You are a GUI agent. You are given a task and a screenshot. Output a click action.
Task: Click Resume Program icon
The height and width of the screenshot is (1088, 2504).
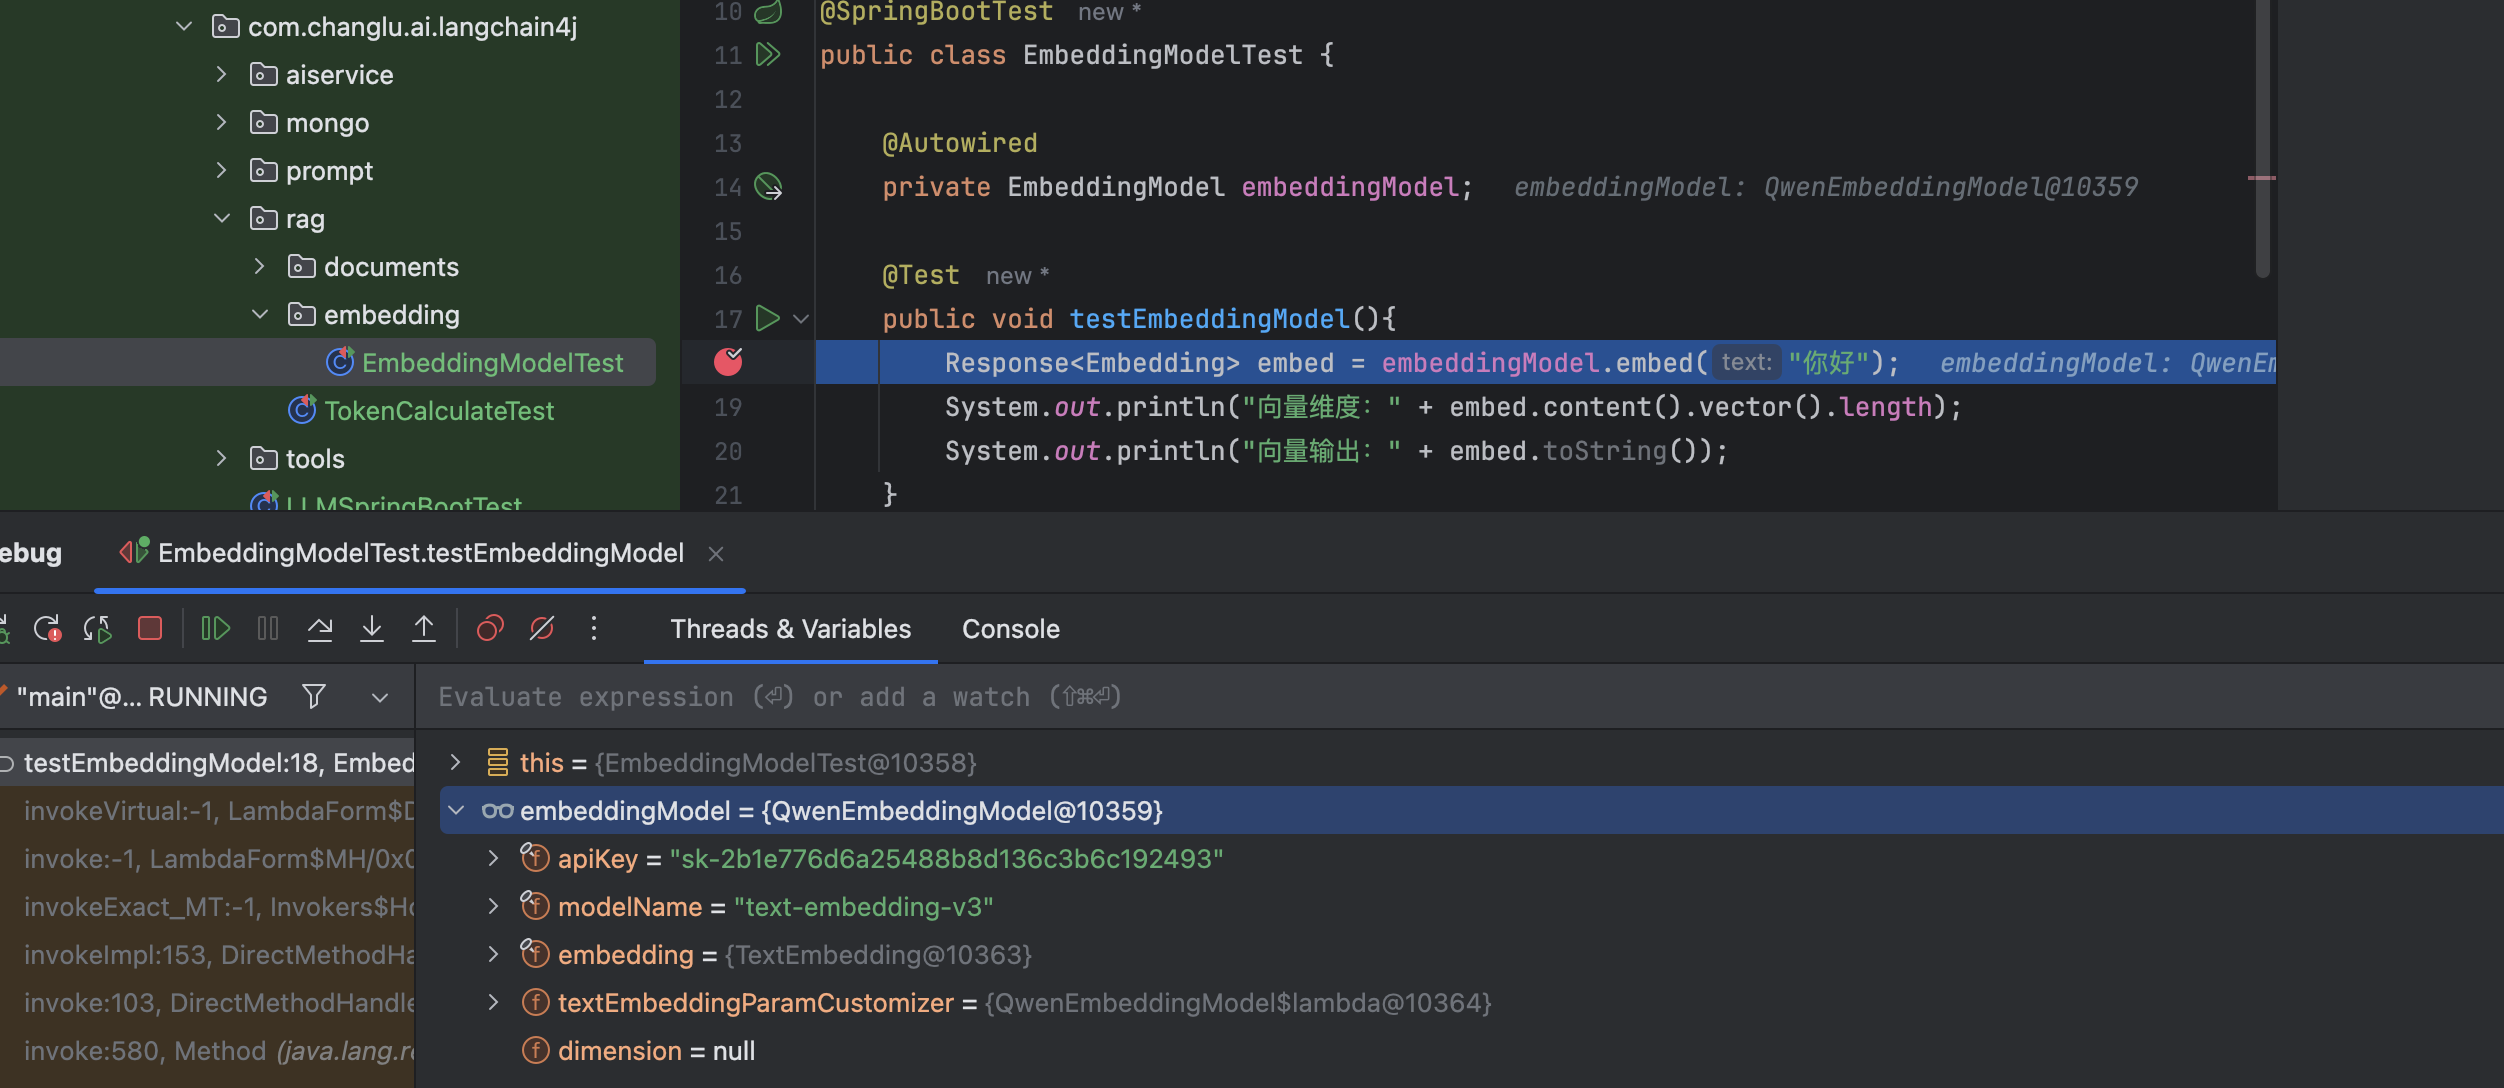pyautogui.click(x=215, y=628)
